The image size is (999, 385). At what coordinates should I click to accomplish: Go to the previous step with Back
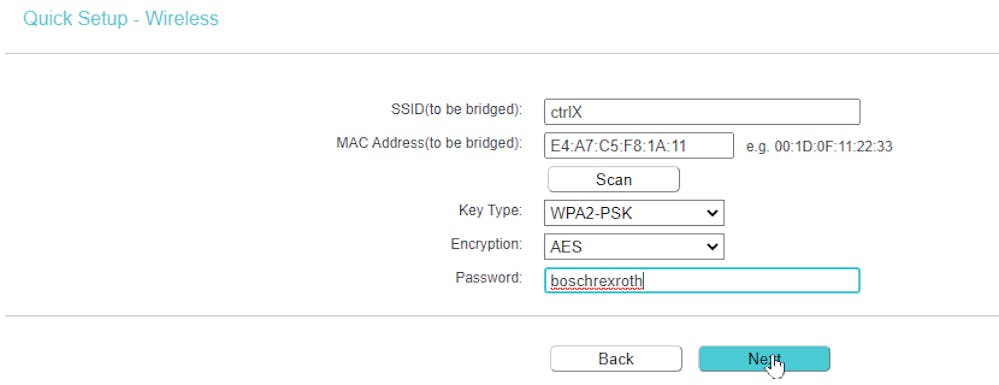point(616,359)
